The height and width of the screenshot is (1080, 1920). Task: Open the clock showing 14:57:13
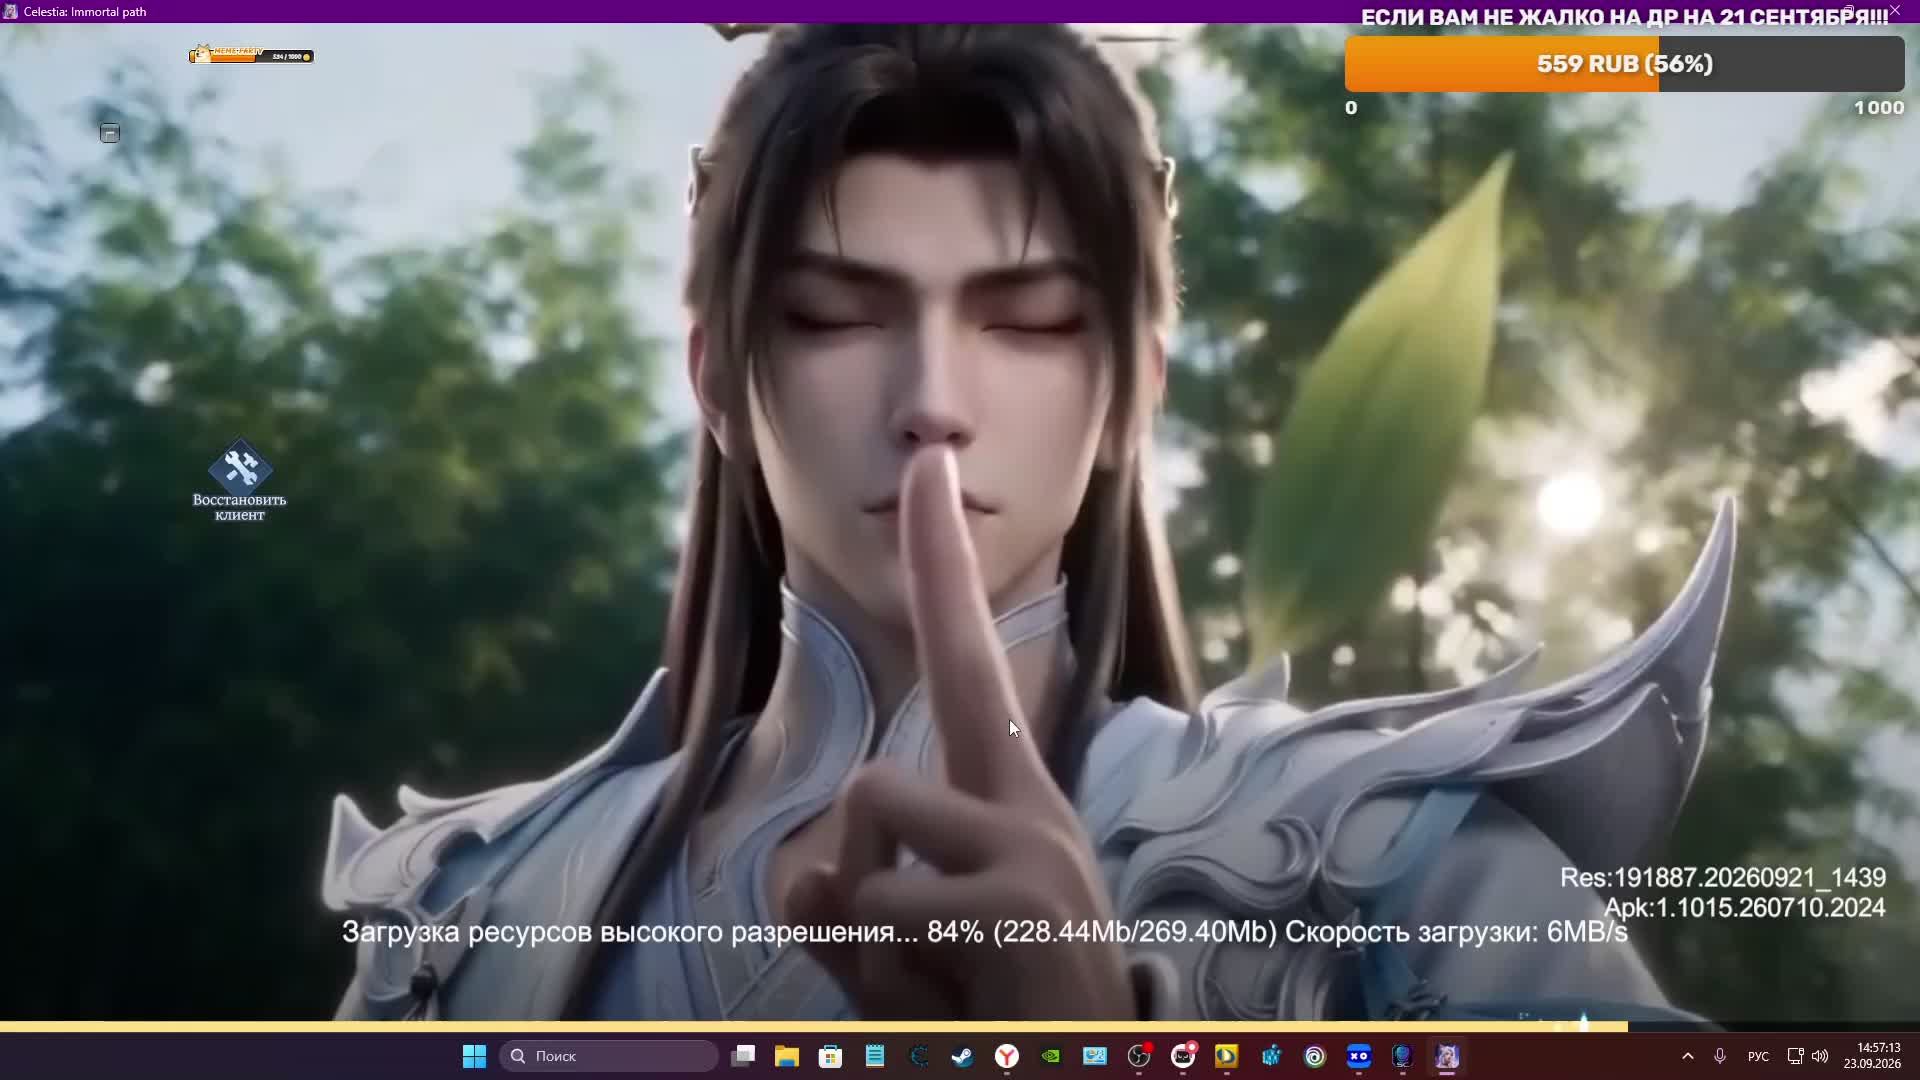pos(1872,1056)
